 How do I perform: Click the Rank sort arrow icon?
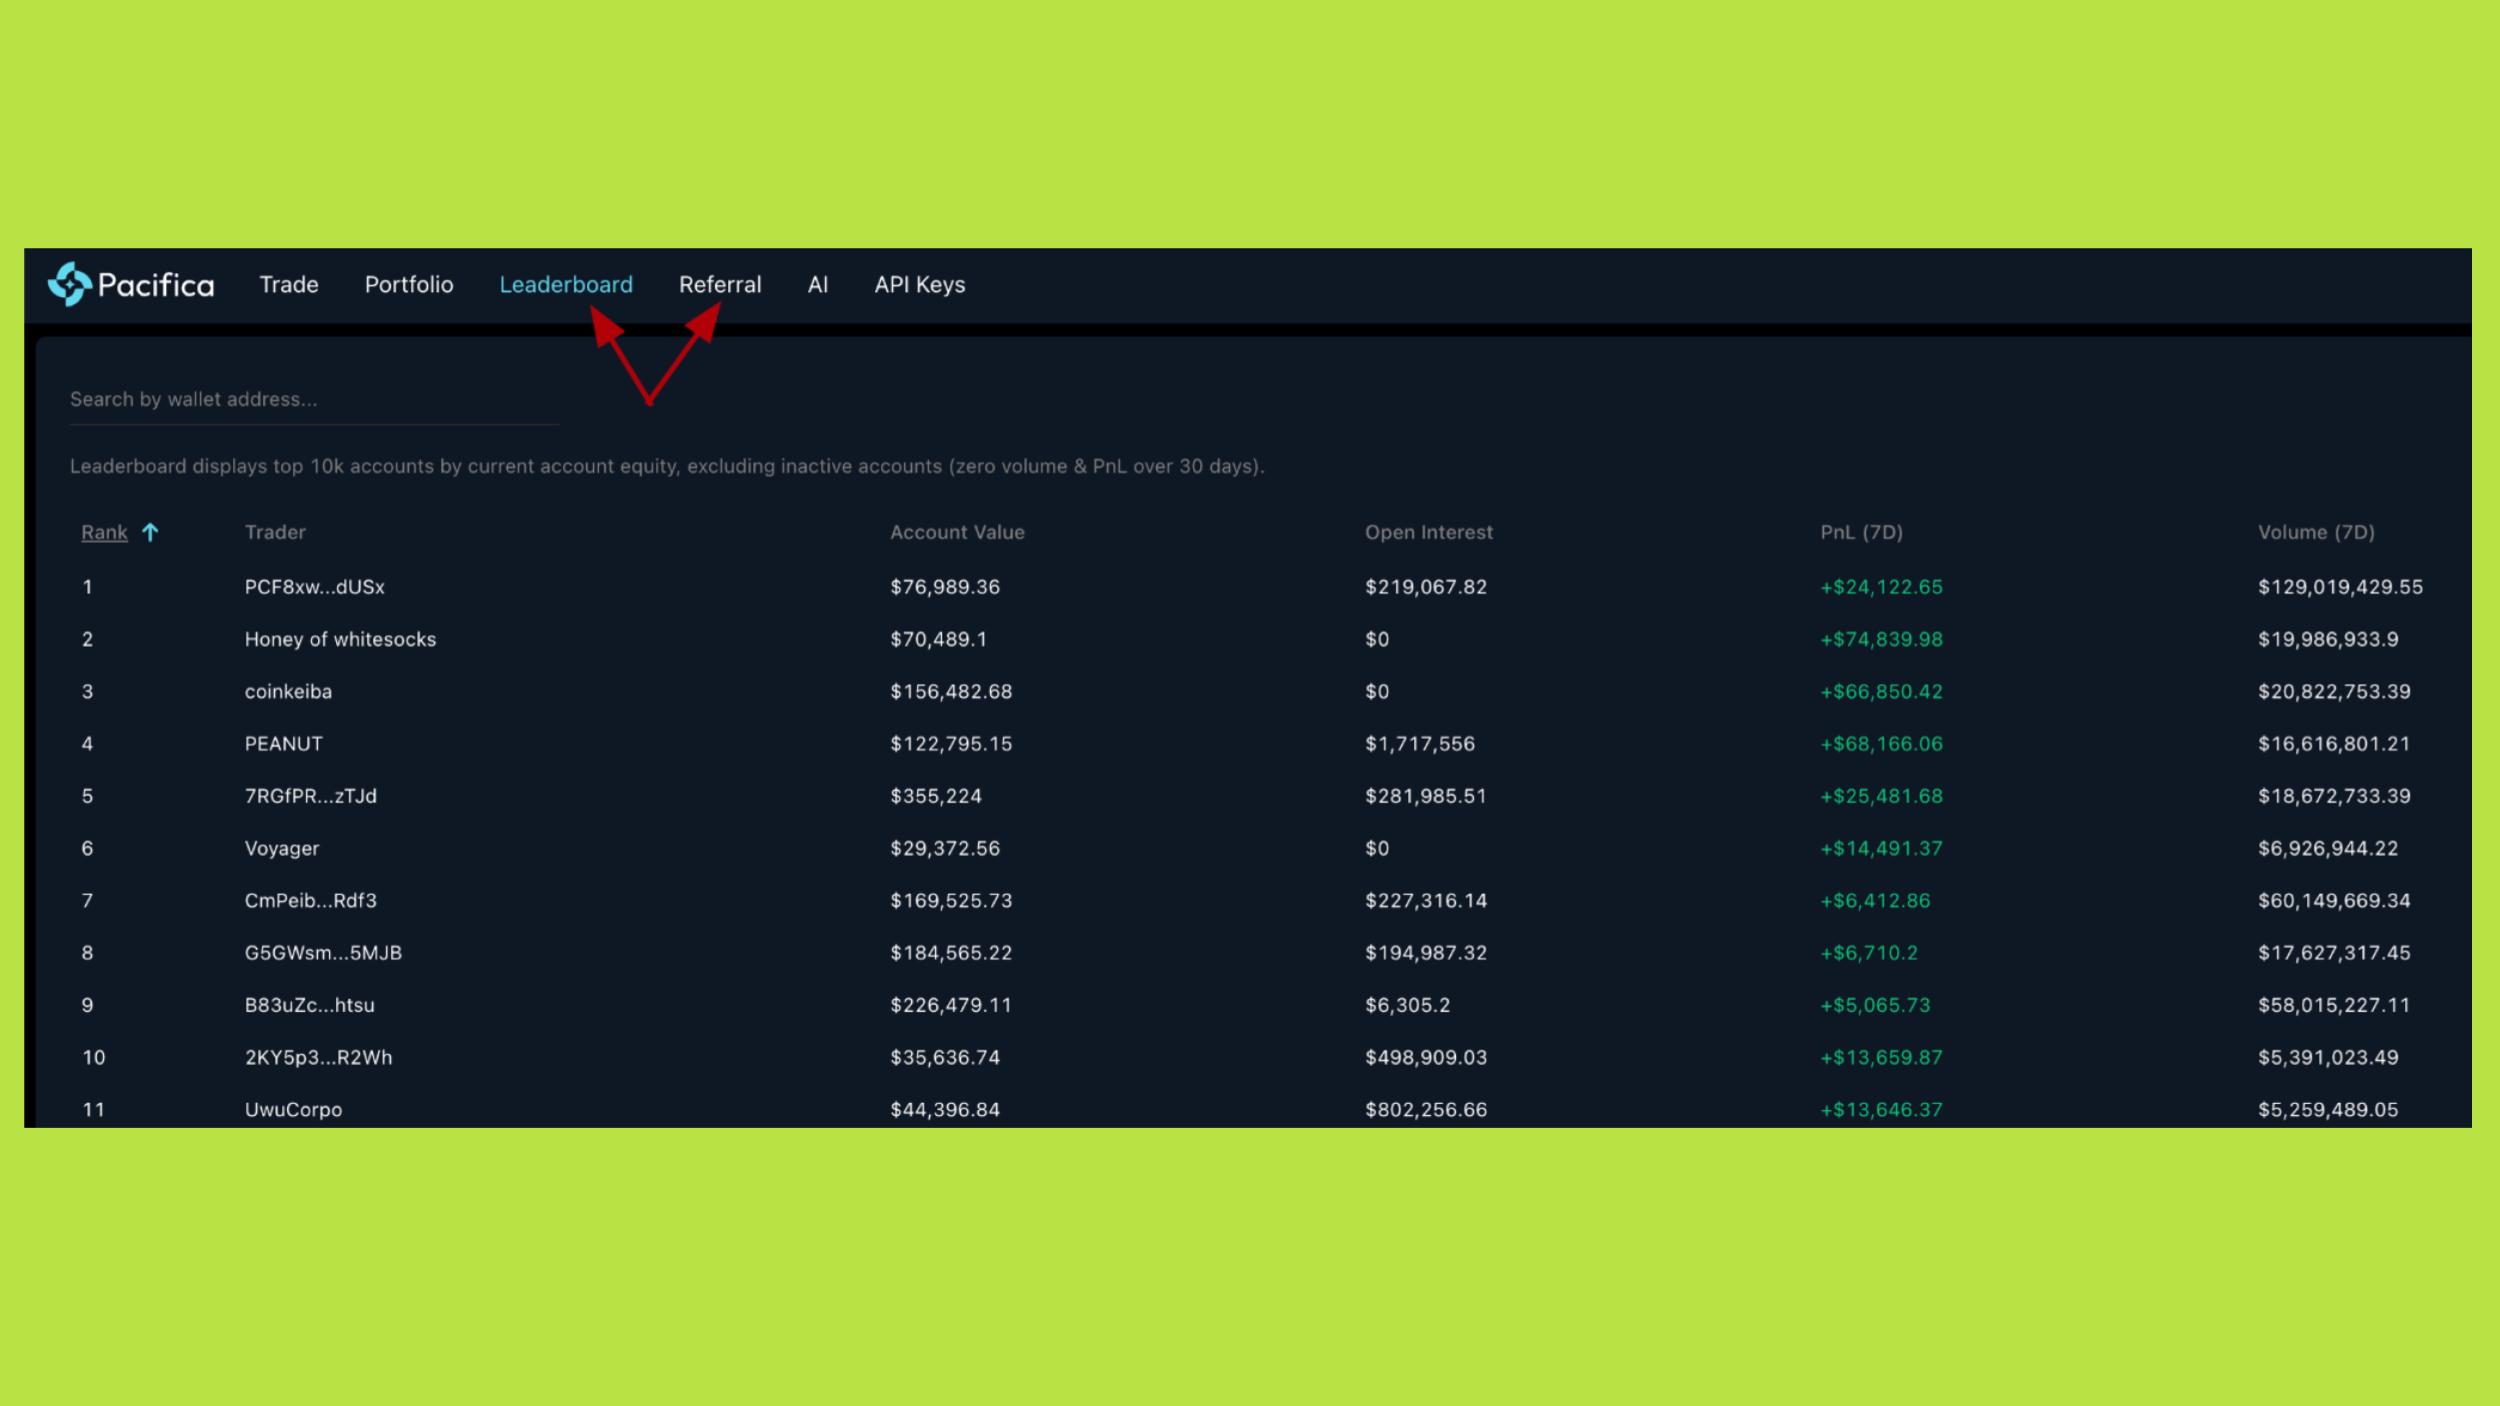coord(150,532)
